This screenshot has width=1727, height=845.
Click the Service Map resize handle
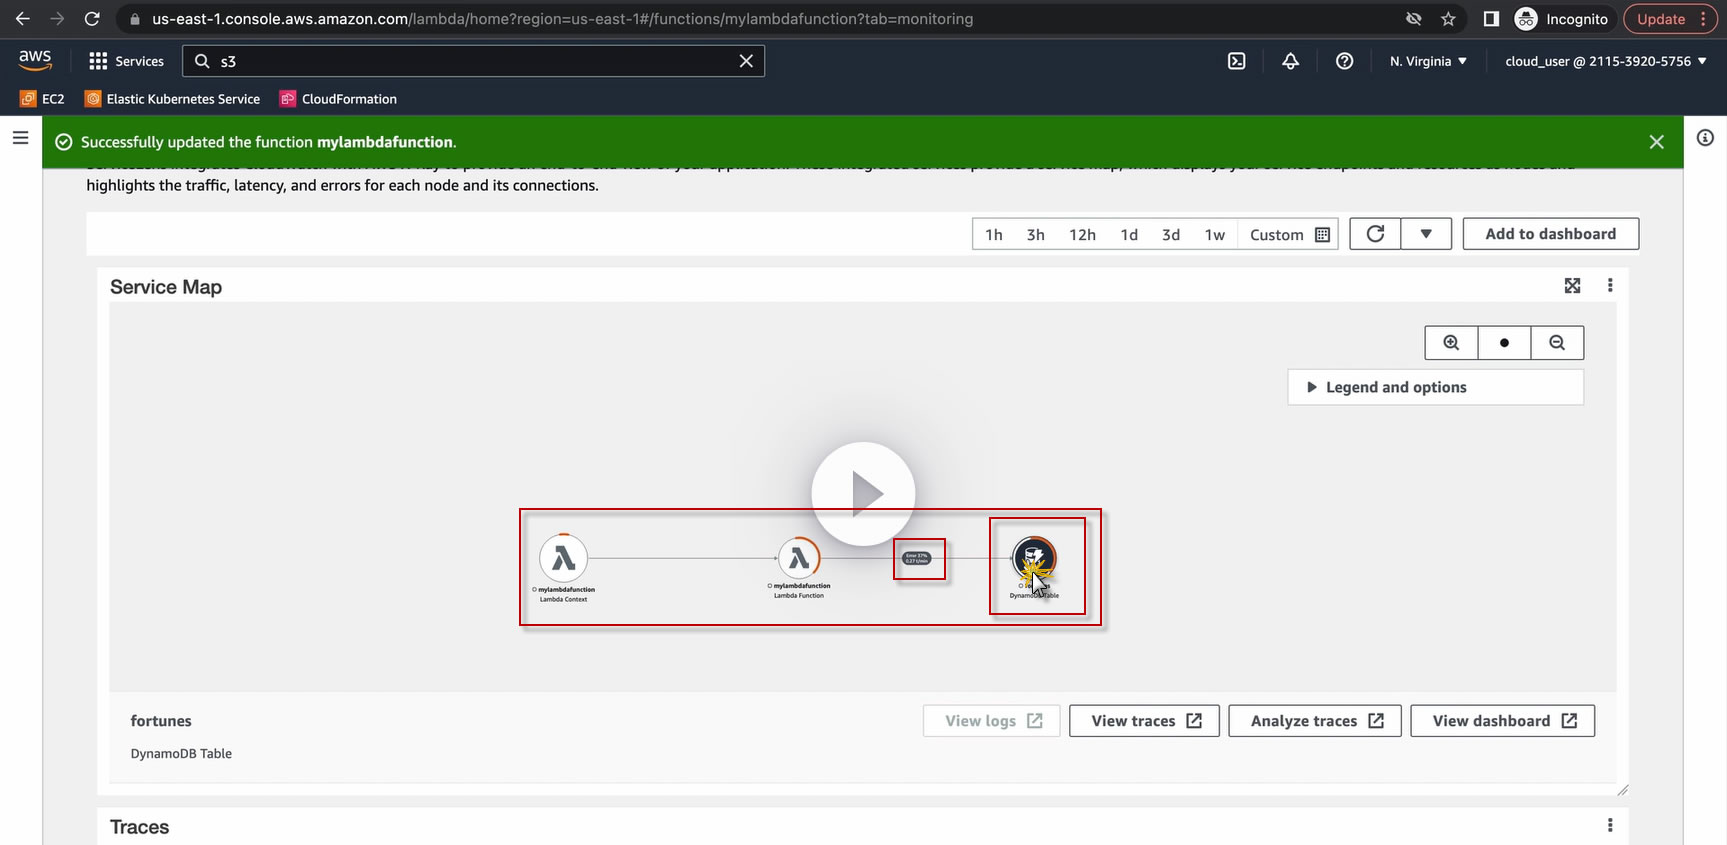(x=1622, y=790)
